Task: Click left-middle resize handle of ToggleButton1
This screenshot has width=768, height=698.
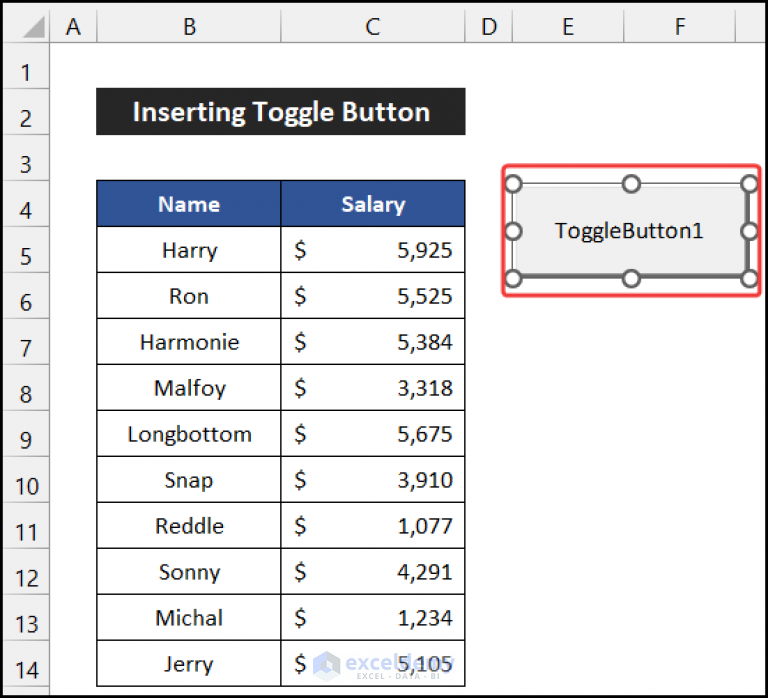Action: (x=513, y=231)
